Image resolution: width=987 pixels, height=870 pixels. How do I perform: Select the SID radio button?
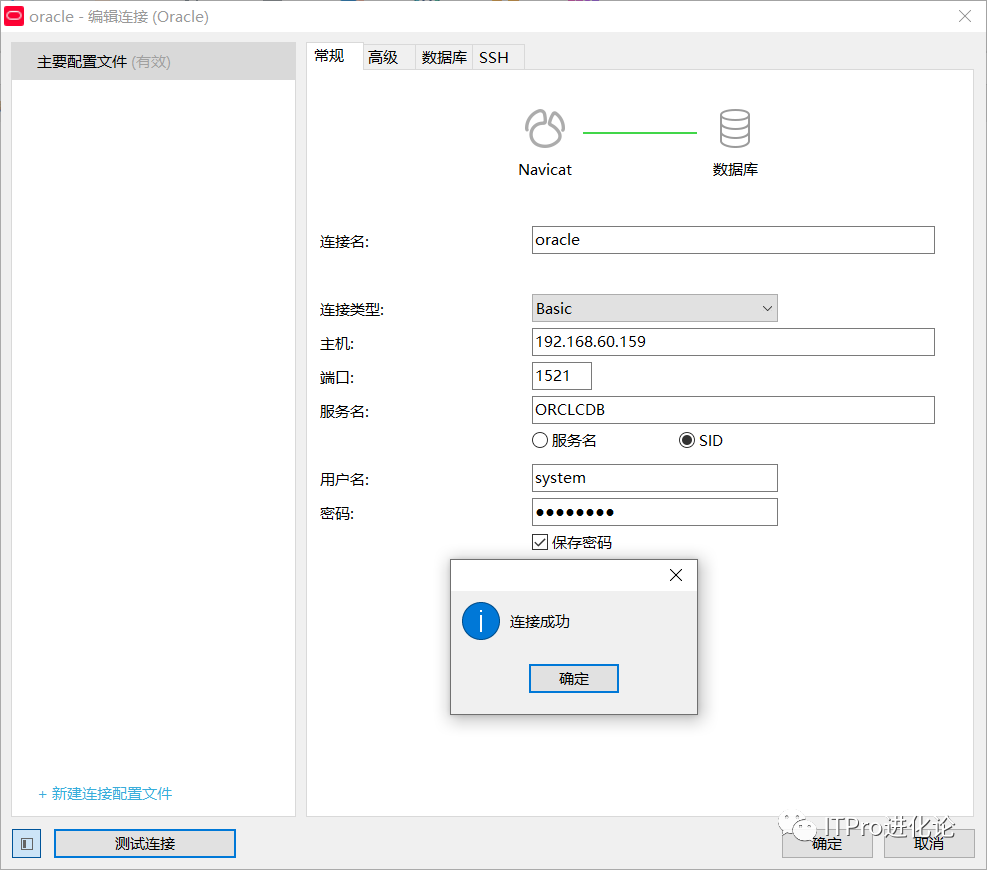click(687, 440)
